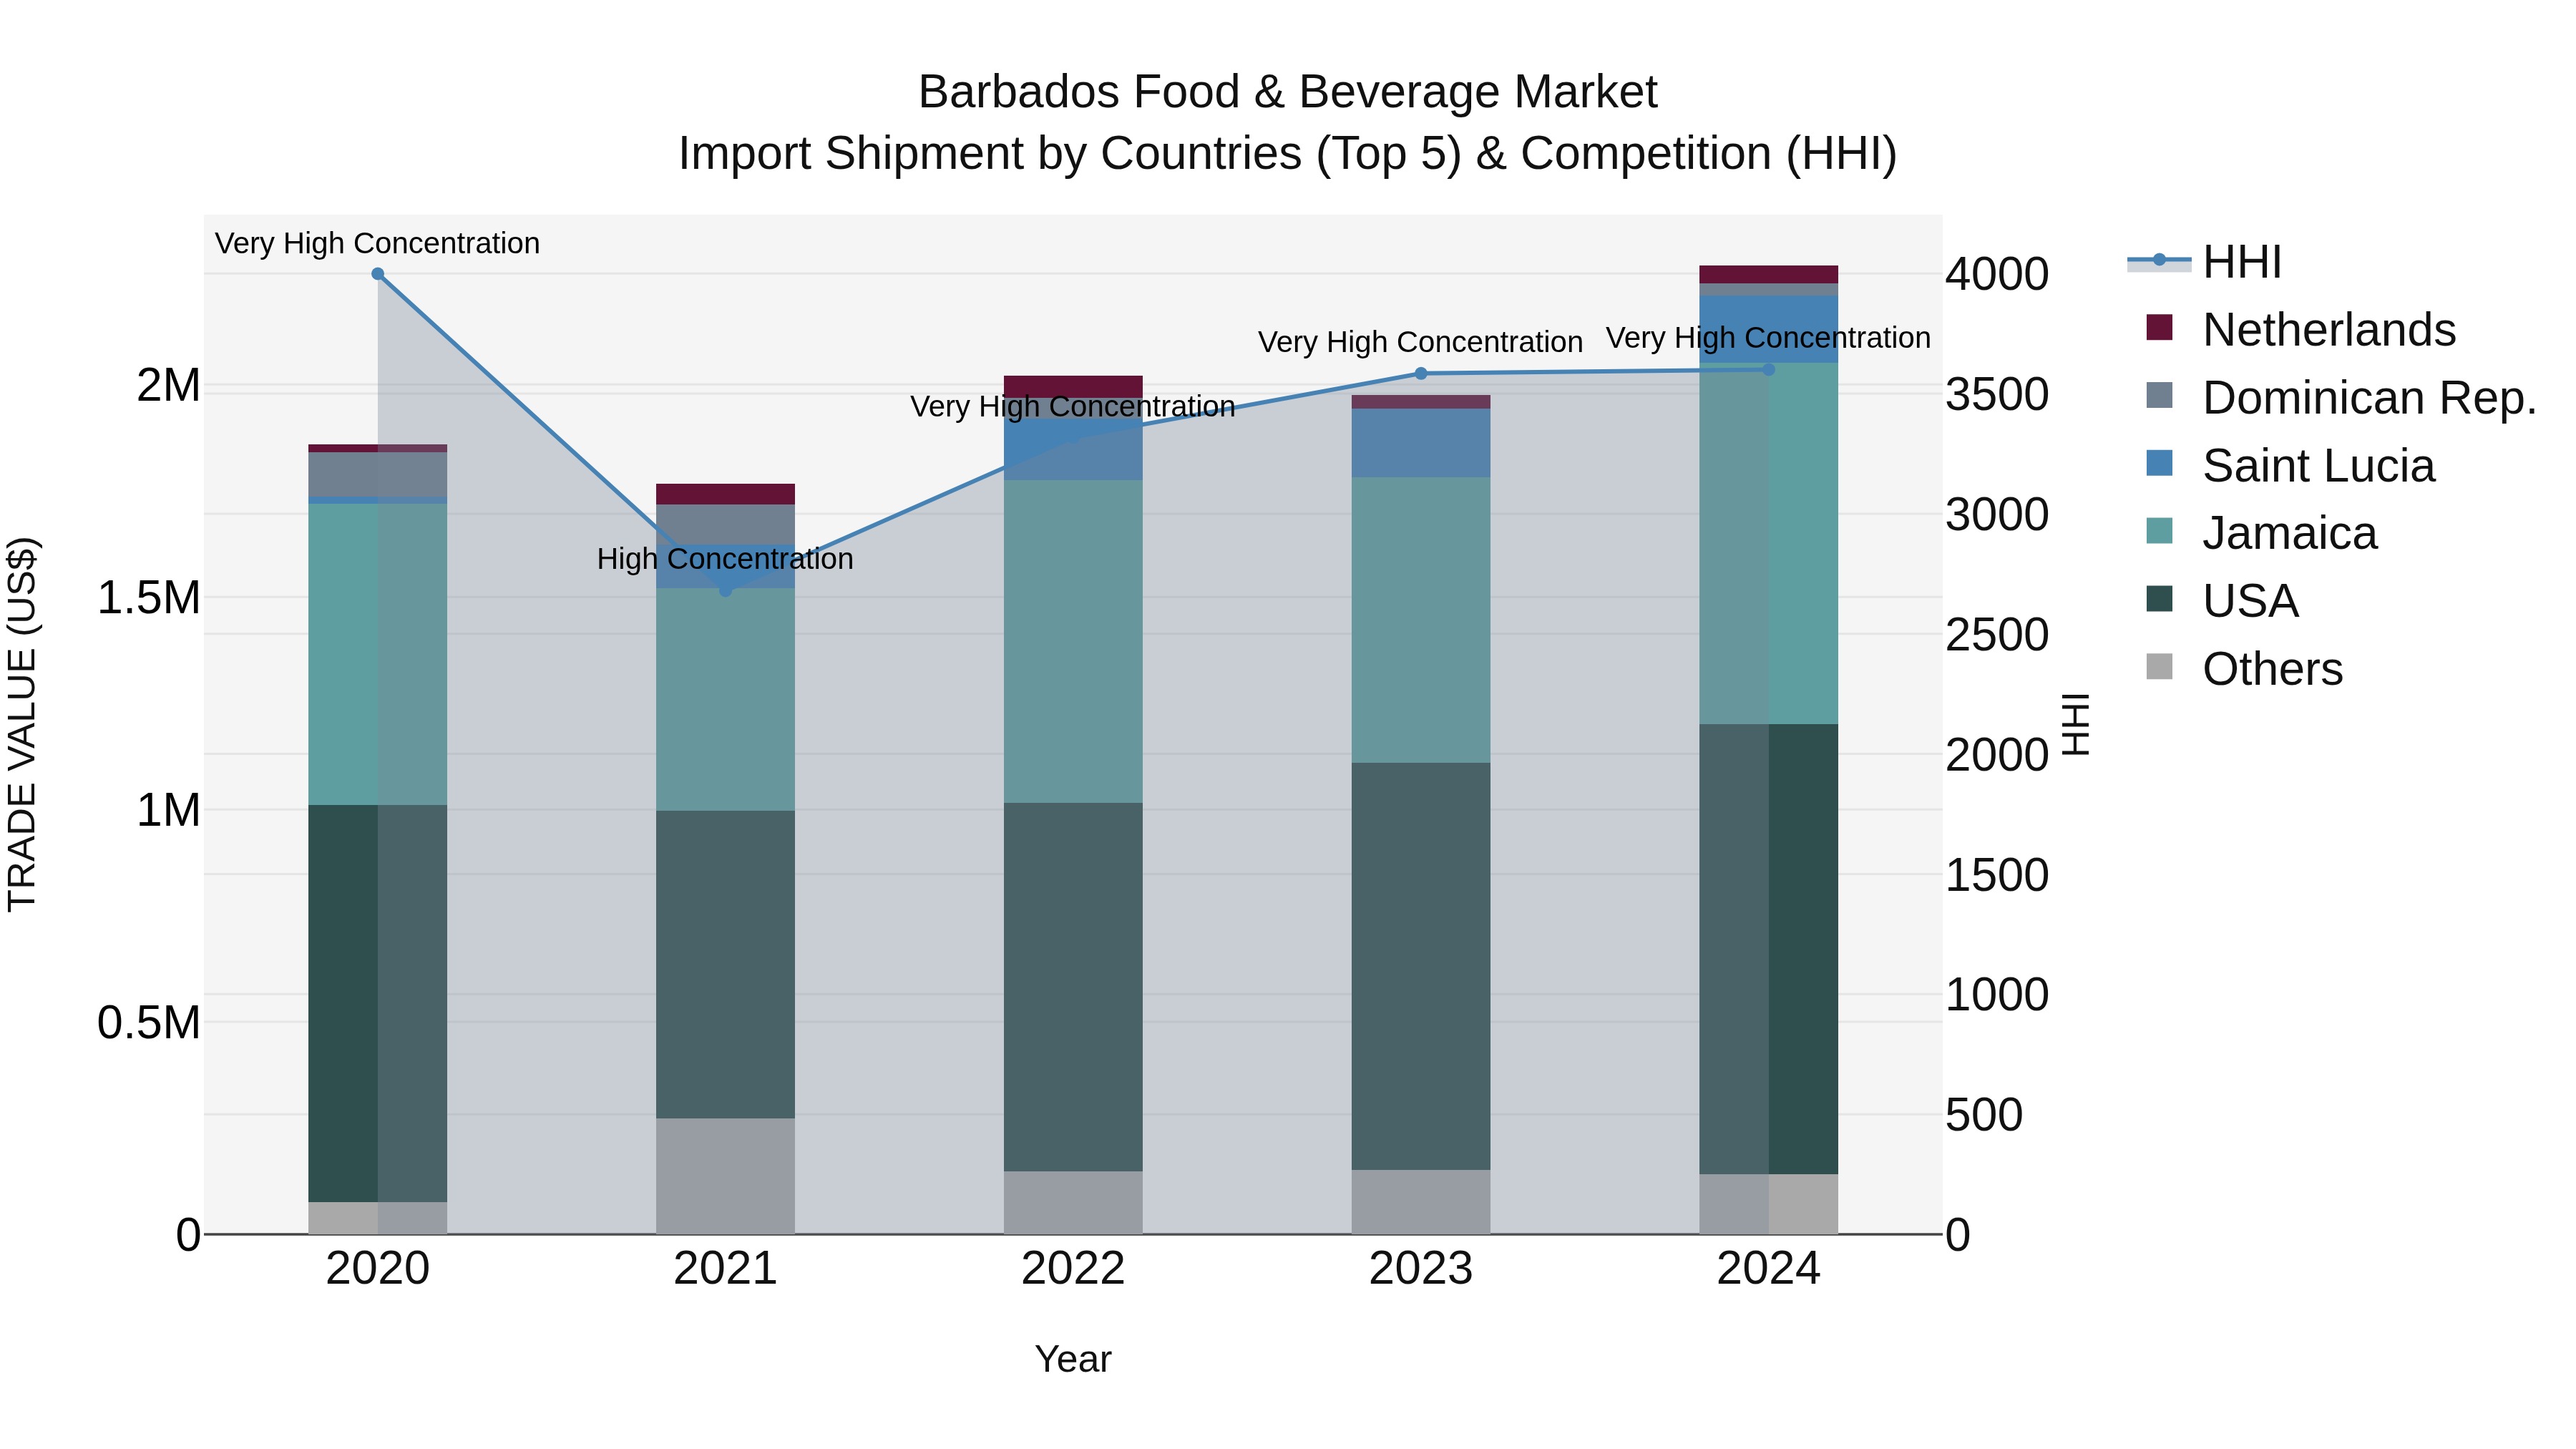Click the 'Year' x-axis title
Image resolution: width=2576 pixels, height=1449 pixels.
(1073, 1360)
